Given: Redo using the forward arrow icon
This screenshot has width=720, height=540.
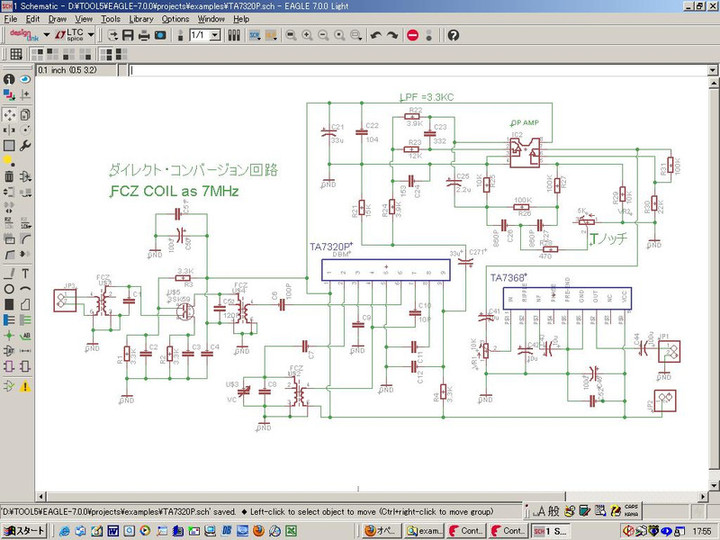Looking at the screenshot, I should [x=392, y=35].
